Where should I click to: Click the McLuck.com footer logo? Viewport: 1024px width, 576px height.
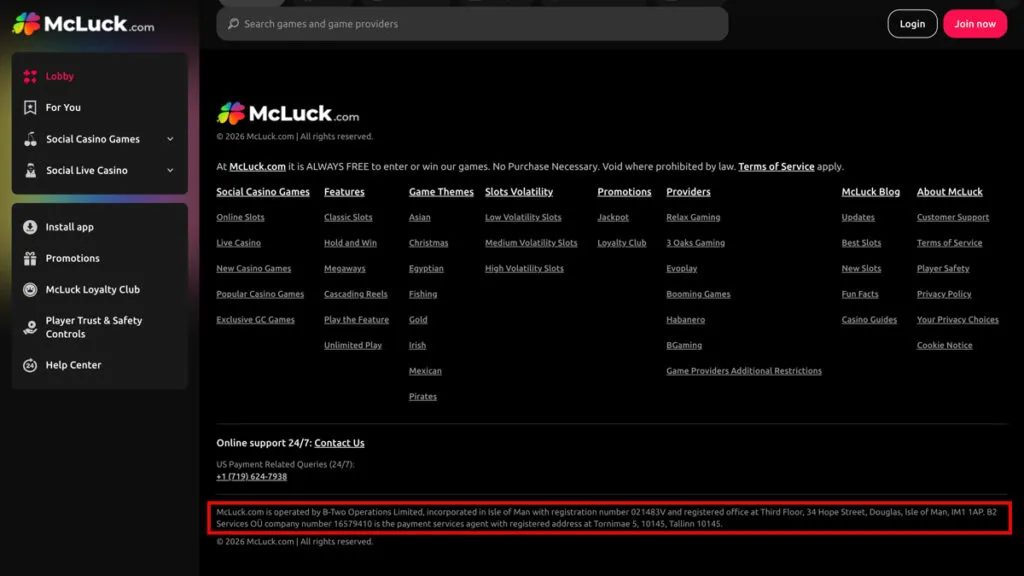tap(288, 114)
